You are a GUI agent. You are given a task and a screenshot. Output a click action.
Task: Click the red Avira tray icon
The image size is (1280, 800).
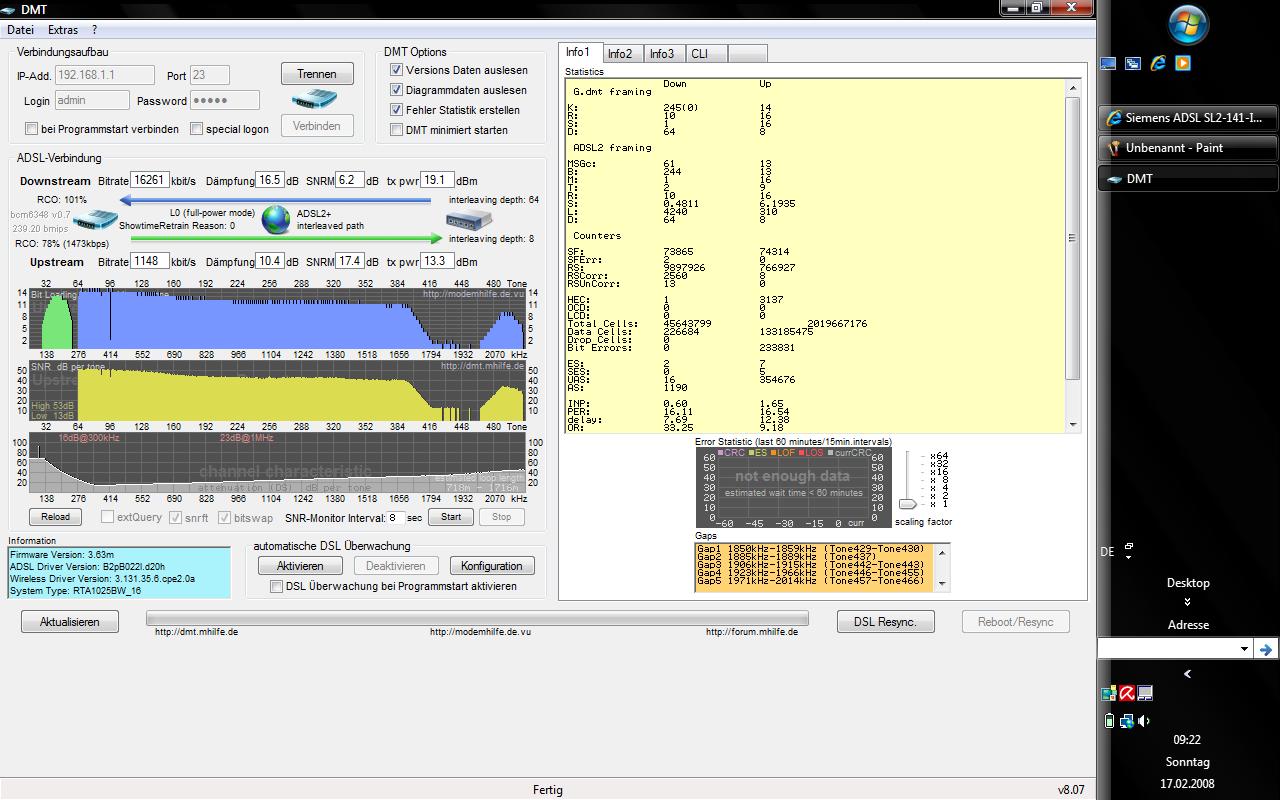(x=1126, y=693)
